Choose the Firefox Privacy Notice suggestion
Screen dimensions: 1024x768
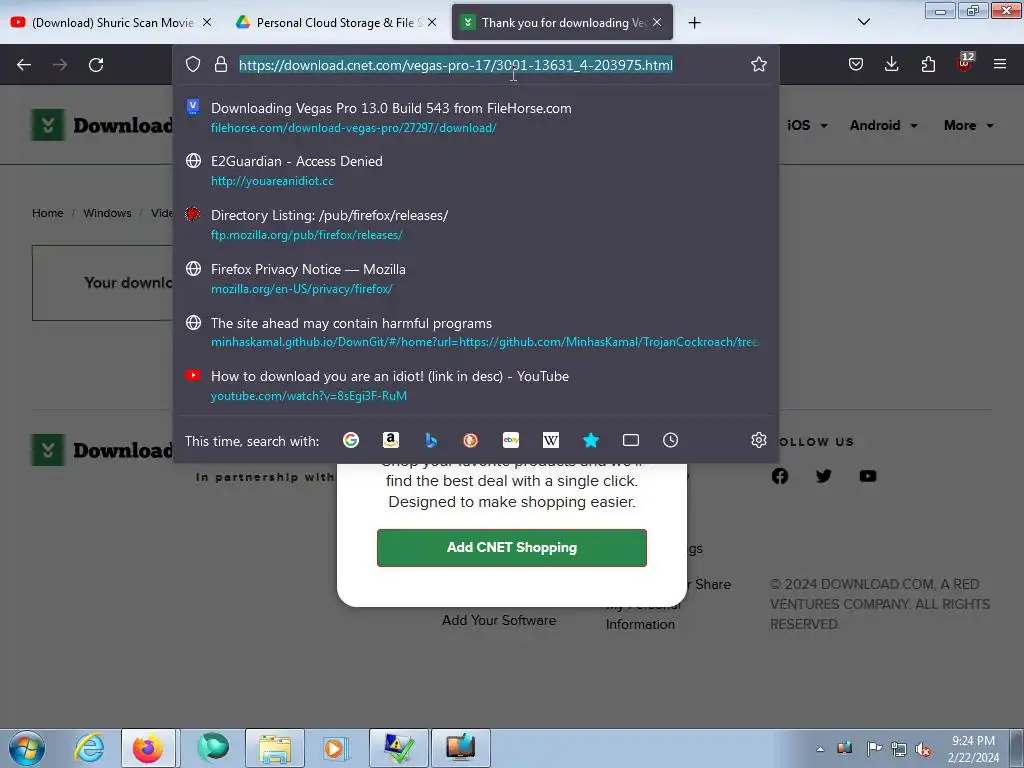pos(477,278)
